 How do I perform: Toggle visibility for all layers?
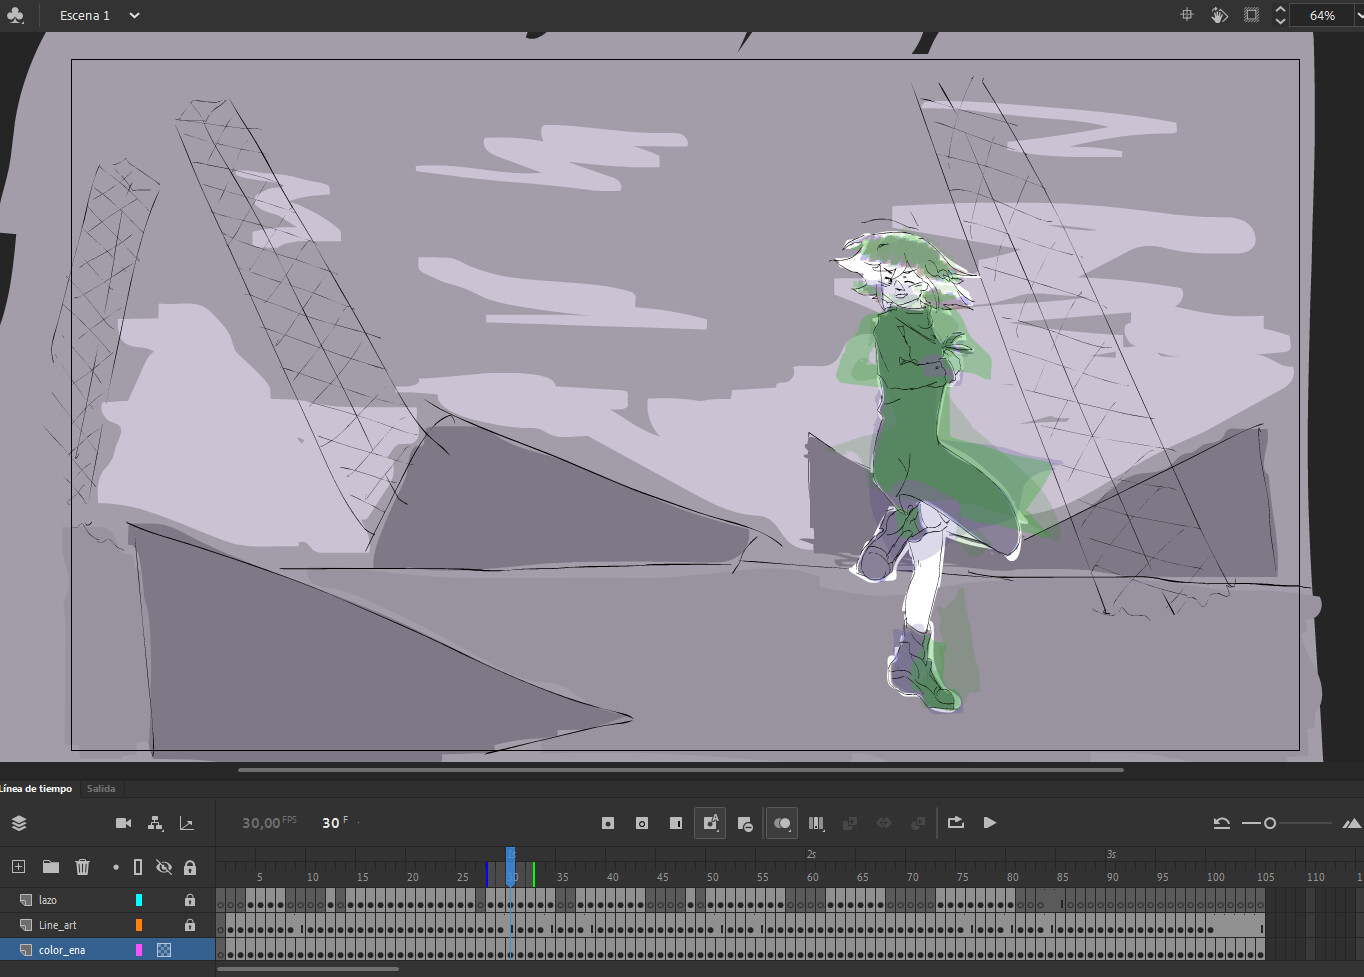coord(163,867)
